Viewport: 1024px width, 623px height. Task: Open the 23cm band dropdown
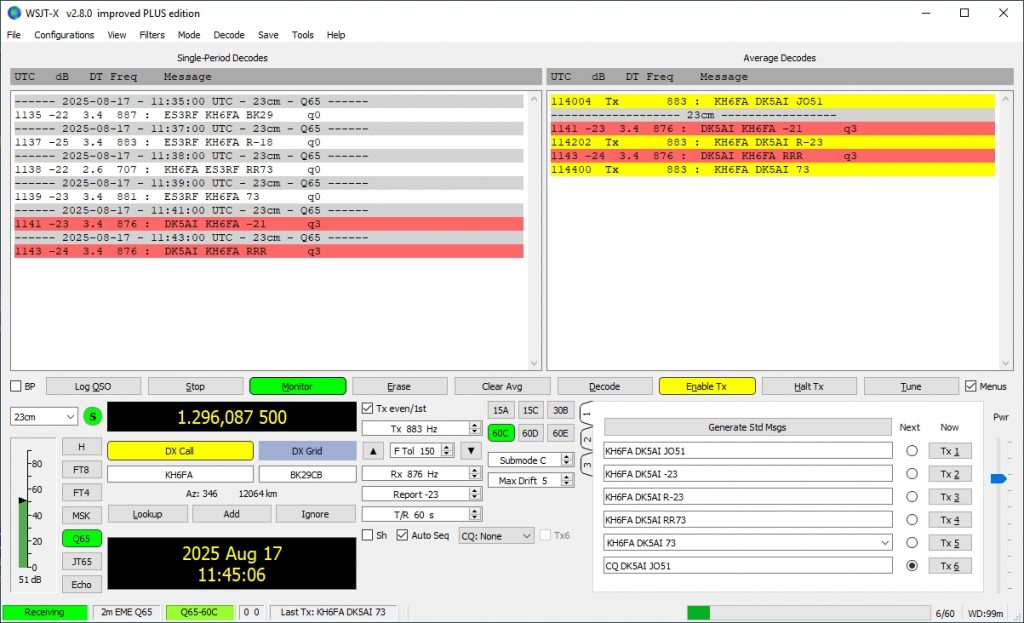pos(44,416)
